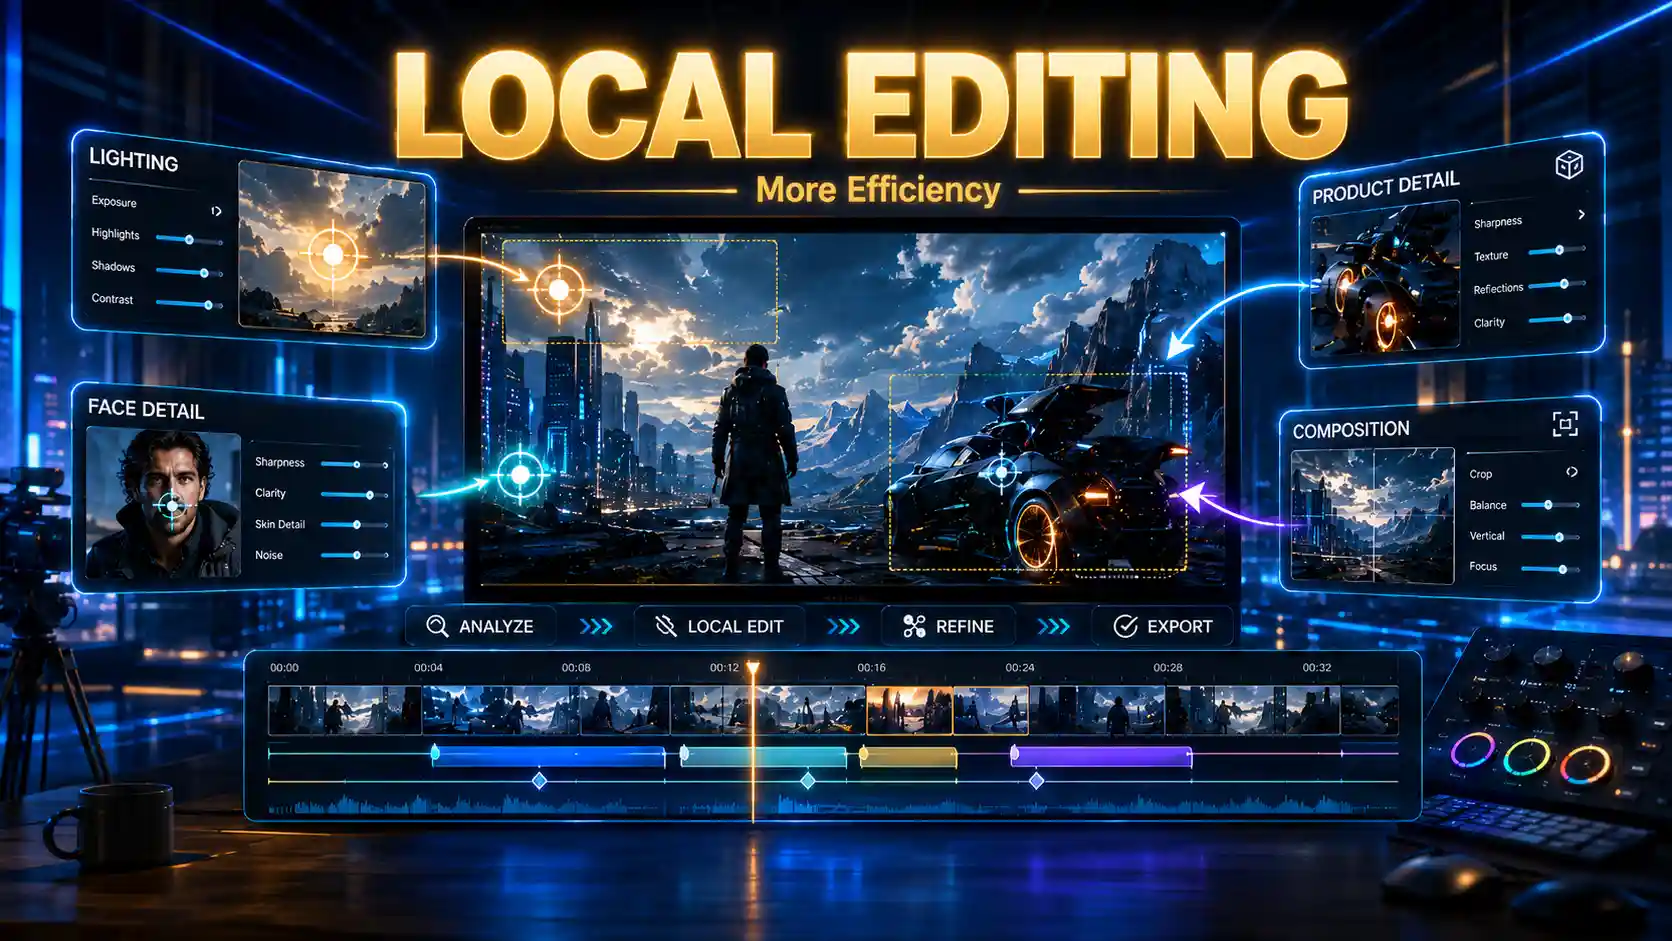Click the More Efficiency subtitle
This screenshot has height=941, width=1672.
click(x=878, y=189)
